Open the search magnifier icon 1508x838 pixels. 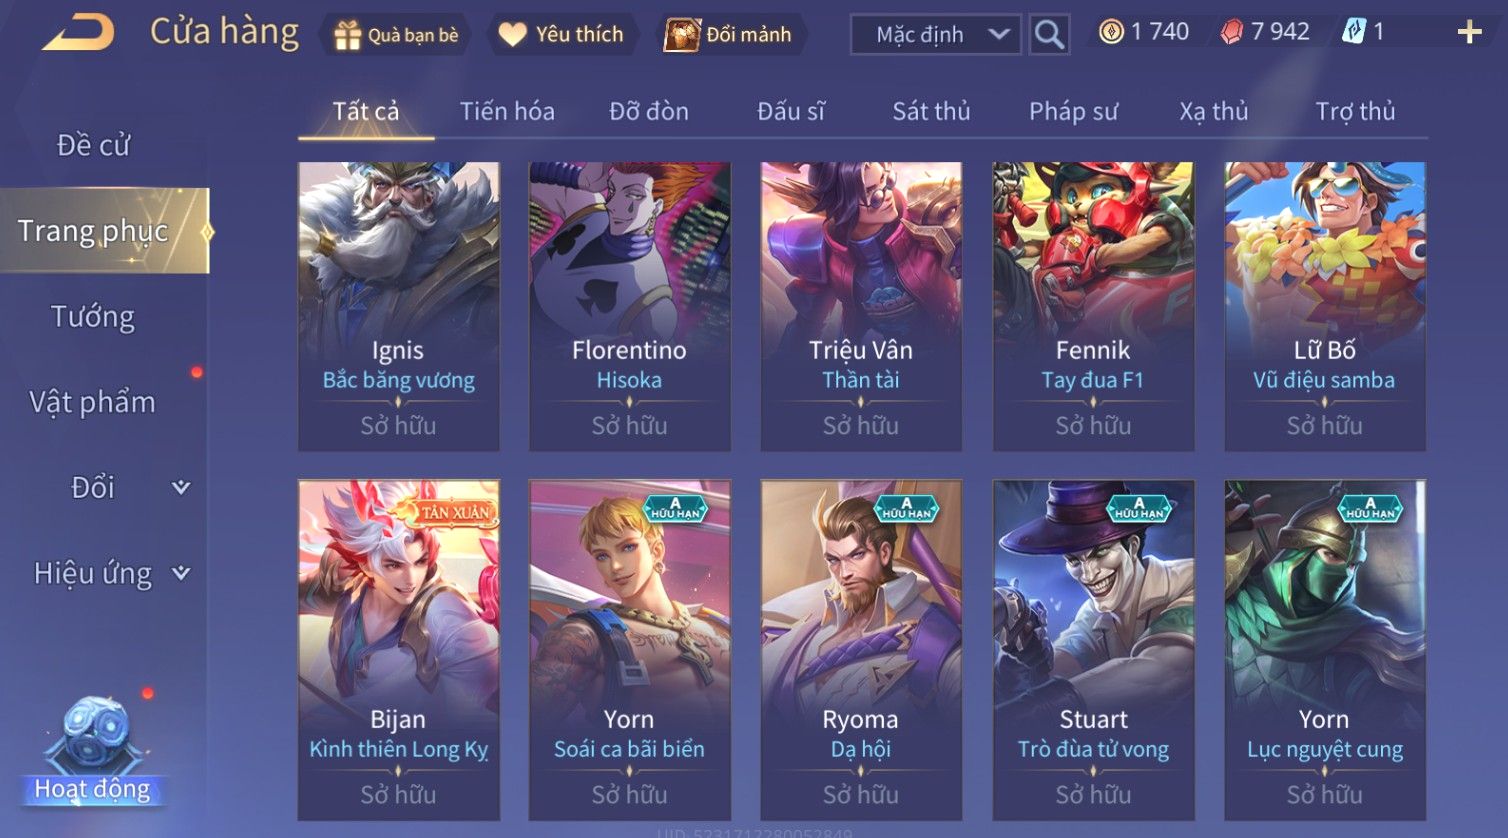coord(1049,35)
